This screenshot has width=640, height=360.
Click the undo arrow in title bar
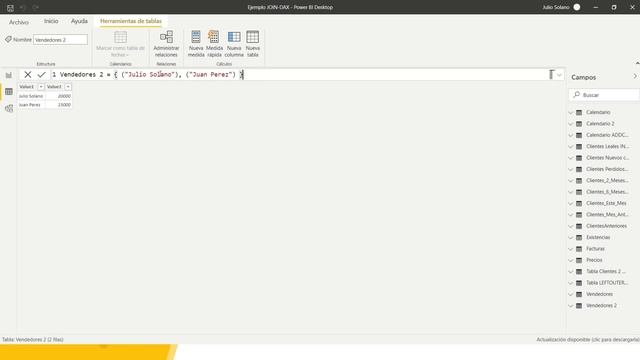click(x=23, y=8)
